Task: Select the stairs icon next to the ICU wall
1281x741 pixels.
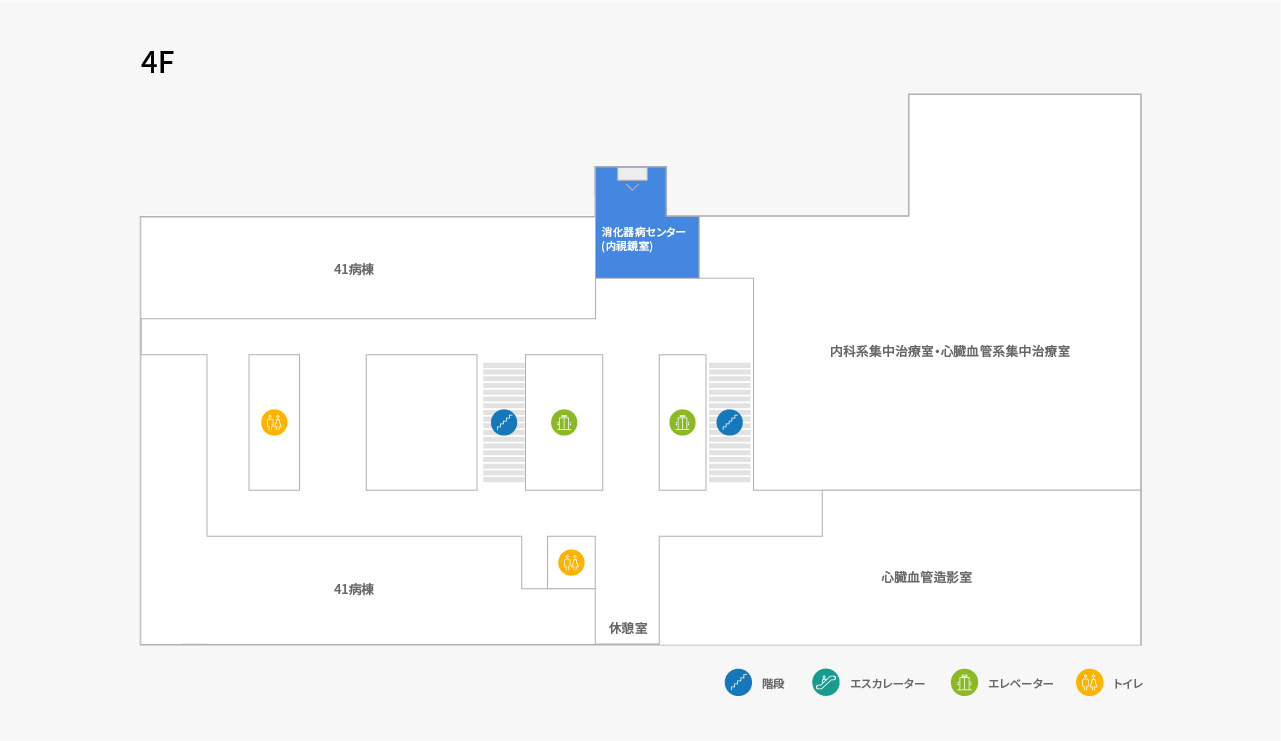Action: point(730,422)
